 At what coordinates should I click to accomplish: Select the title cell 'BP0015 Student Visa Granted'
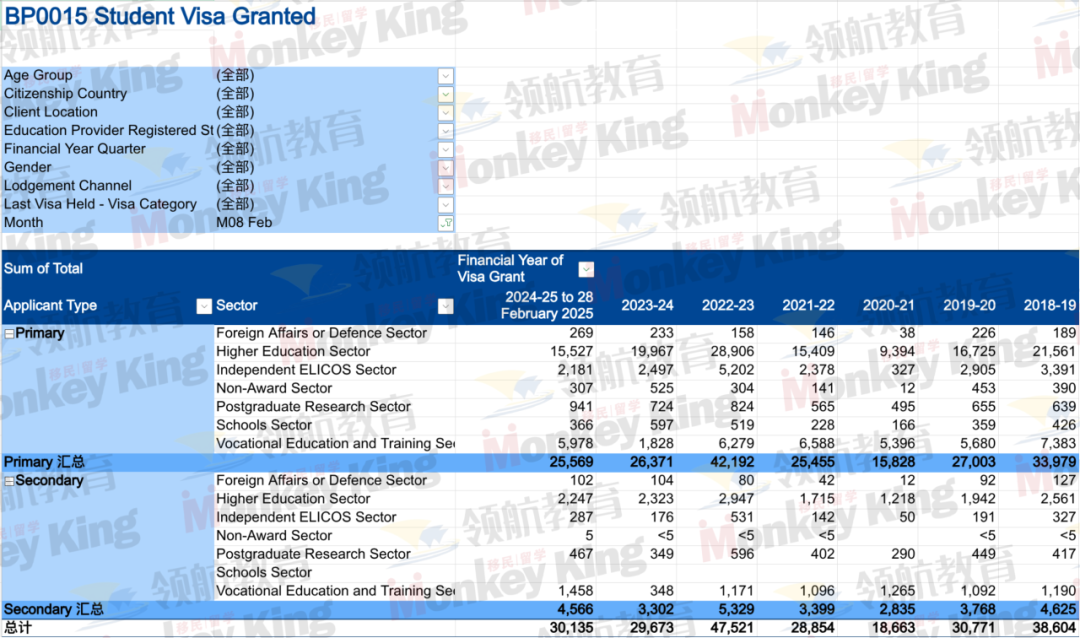pyautogui.click(x=160, y=16)
